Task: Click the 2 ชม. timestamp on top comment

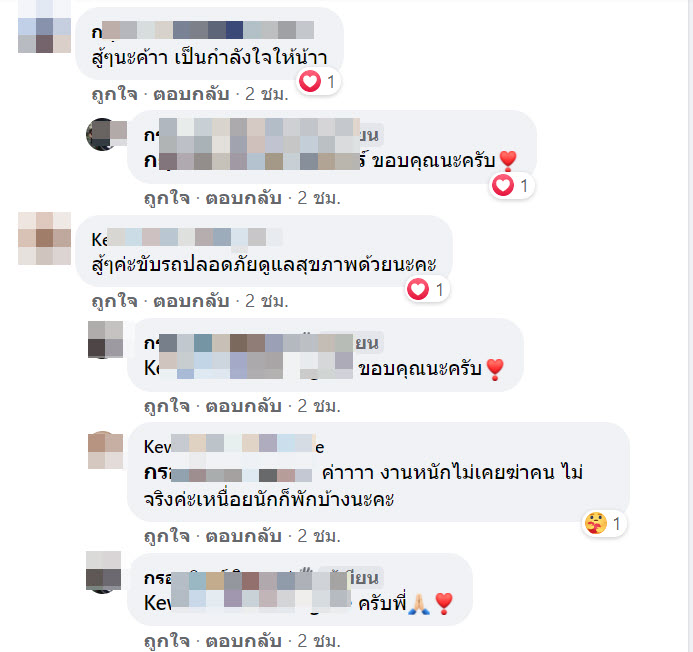Action: pos(267,94)
